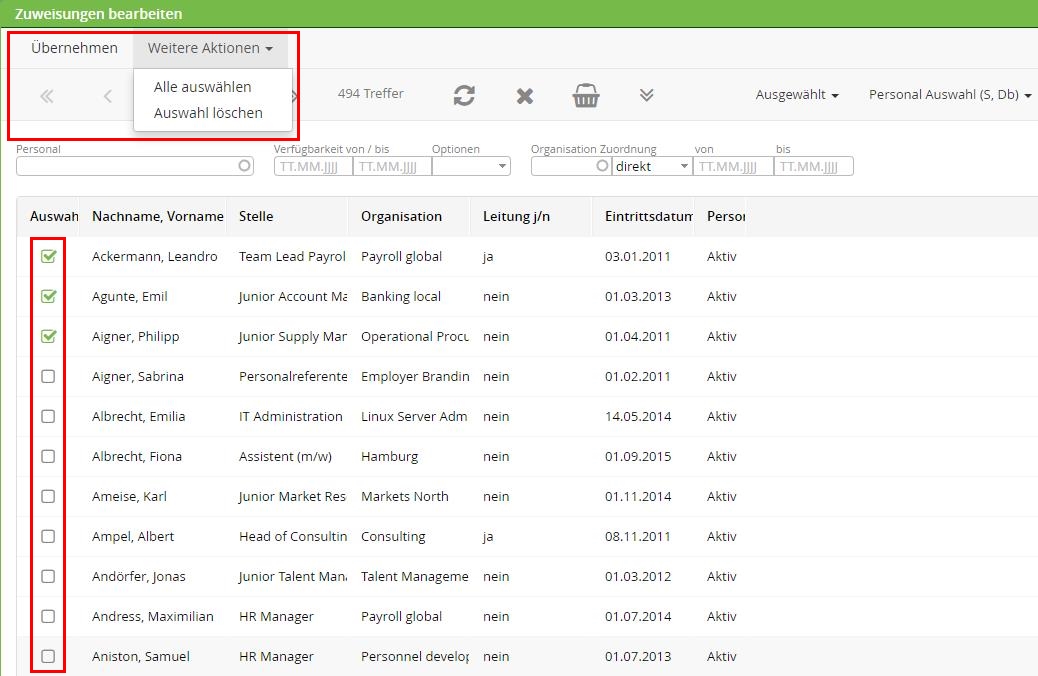
Task: Open the Weitere Aktionen dropdown
Action: point(211,48)
